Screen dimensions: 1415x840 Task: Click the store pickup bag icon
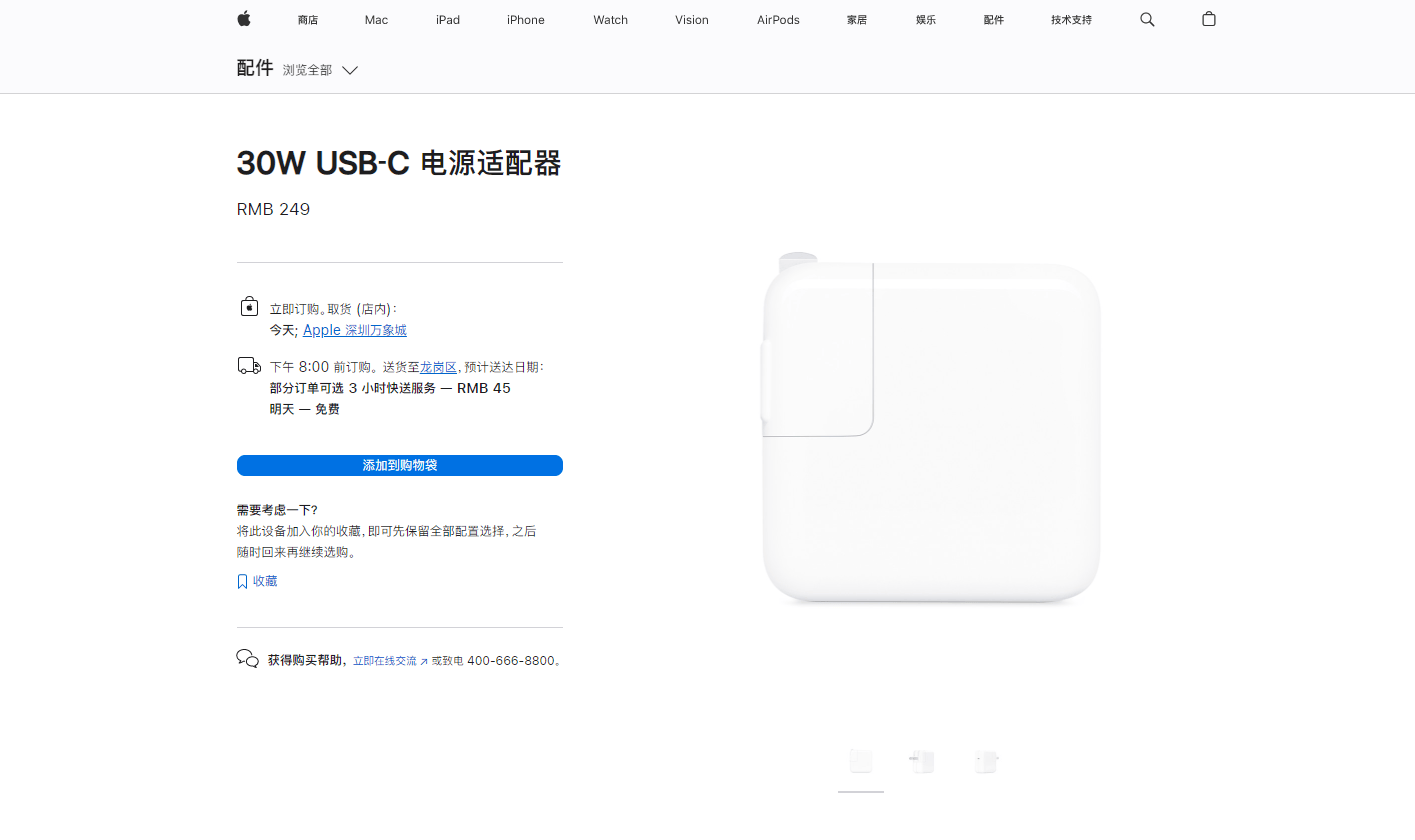[249, 306]
